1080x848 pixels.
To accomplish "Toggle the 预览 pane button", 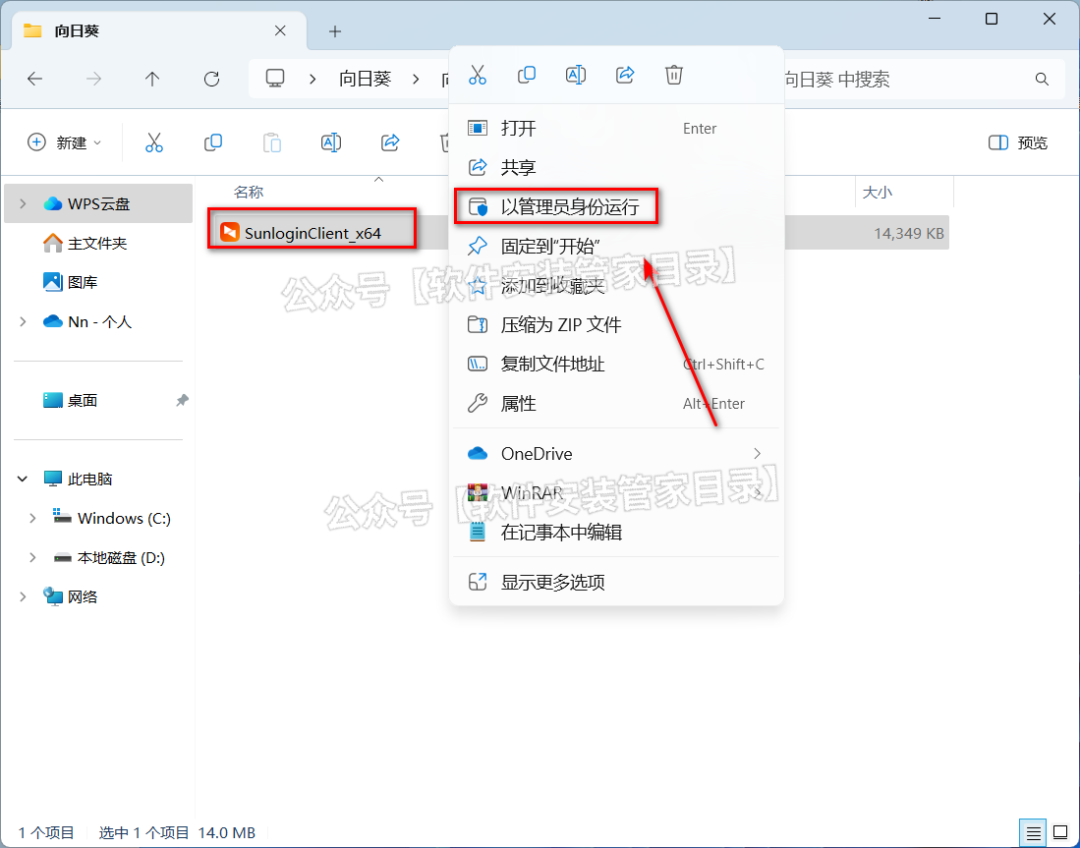I will tap(1018, 143).
